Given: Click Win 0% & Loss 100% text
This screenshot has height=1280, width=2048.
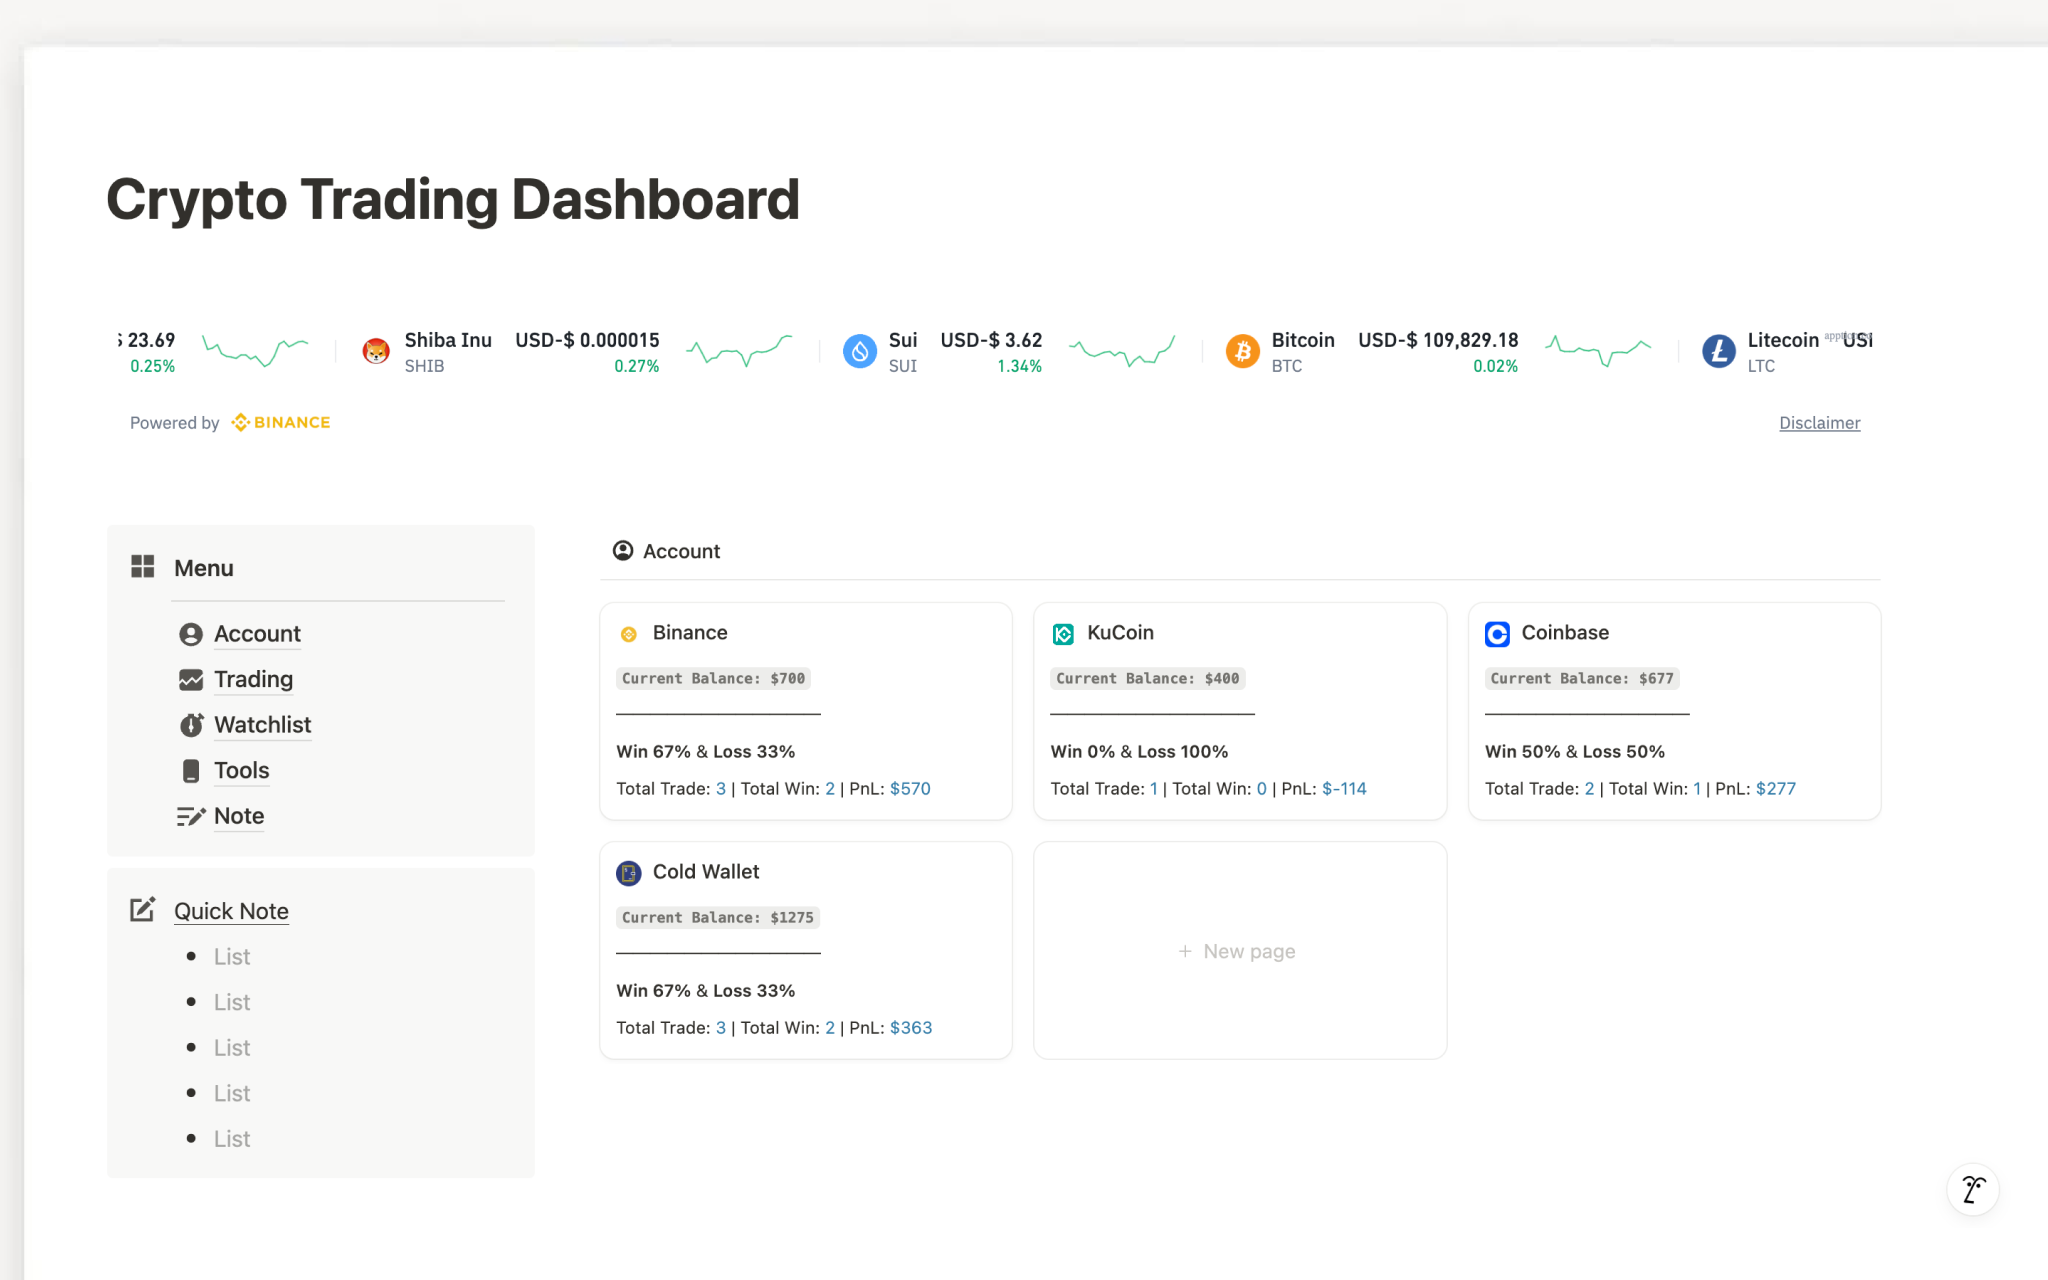Looking at the screenshot, I should 1139,751.
